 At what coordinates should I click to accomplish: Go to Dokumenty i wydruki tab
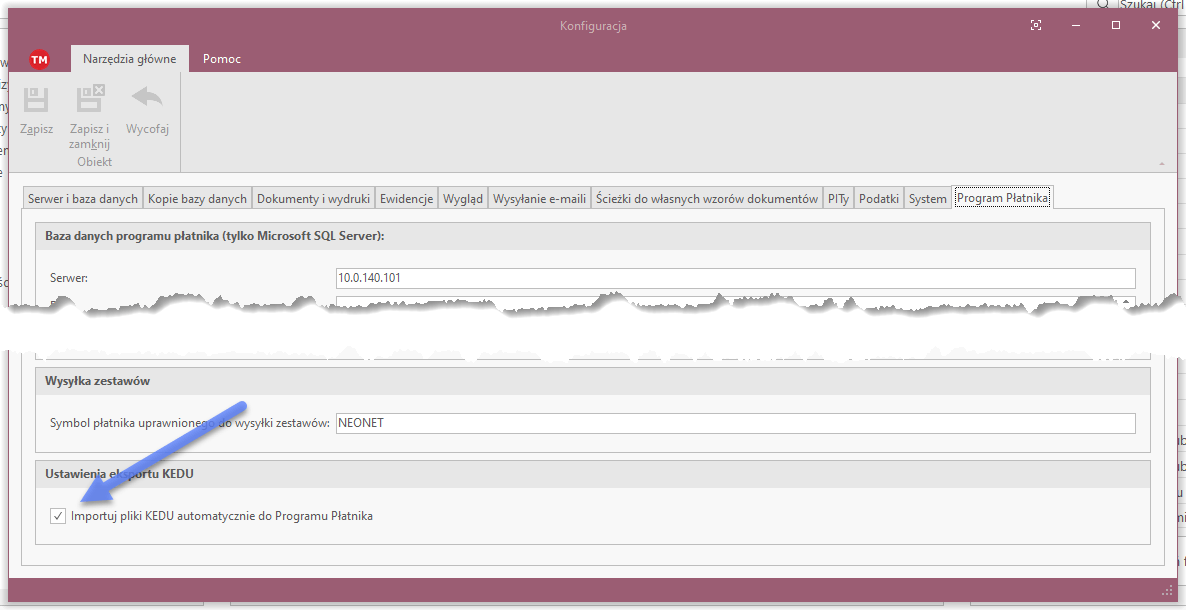tap(313, 199)
